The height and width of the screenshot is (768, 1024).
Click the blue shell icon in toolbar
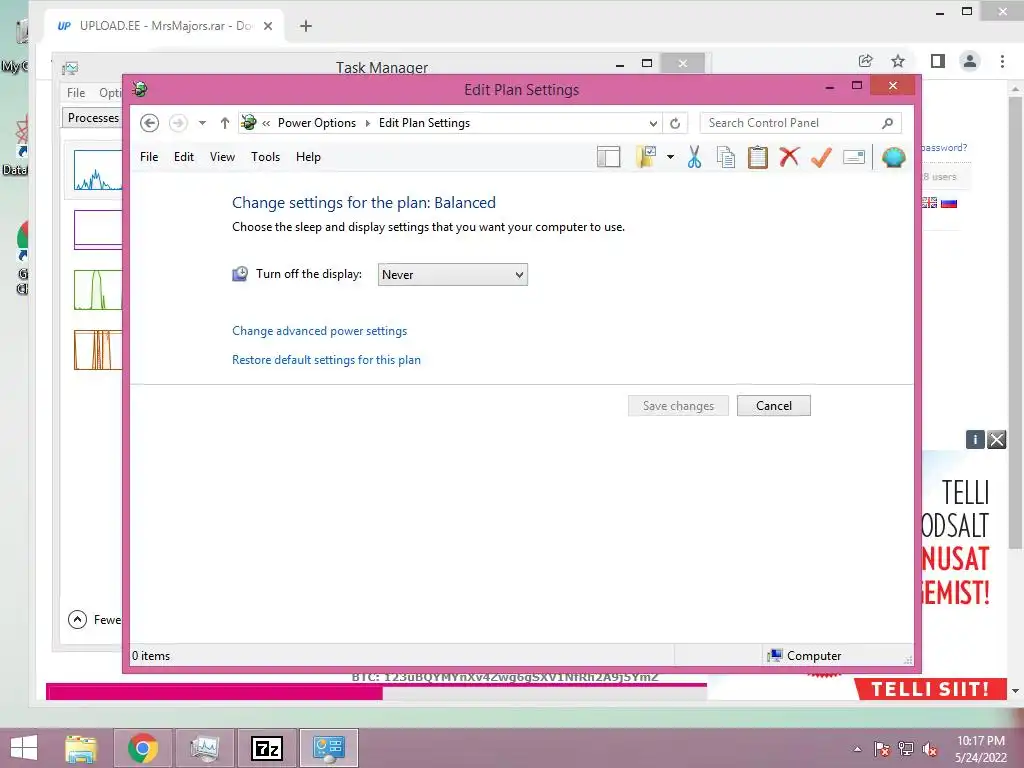click(x=893, y=157)
